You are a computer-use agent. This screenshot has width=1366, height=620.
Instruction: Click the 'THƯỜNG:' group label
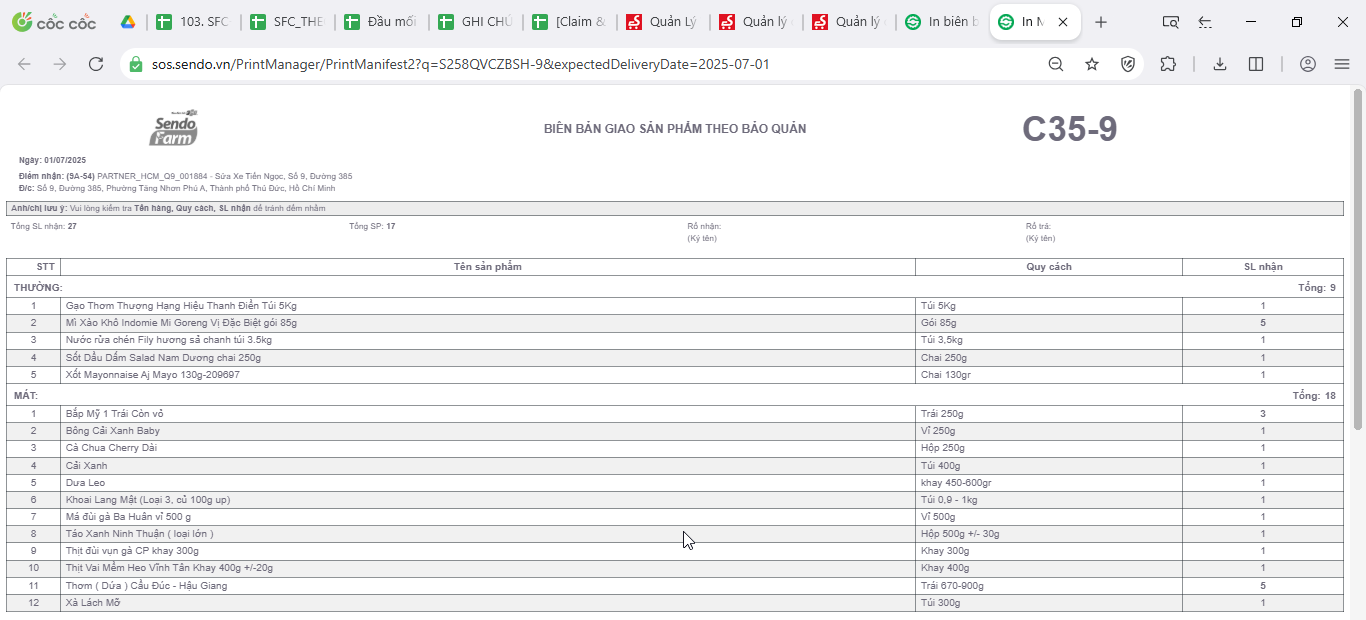click(38, 288)
